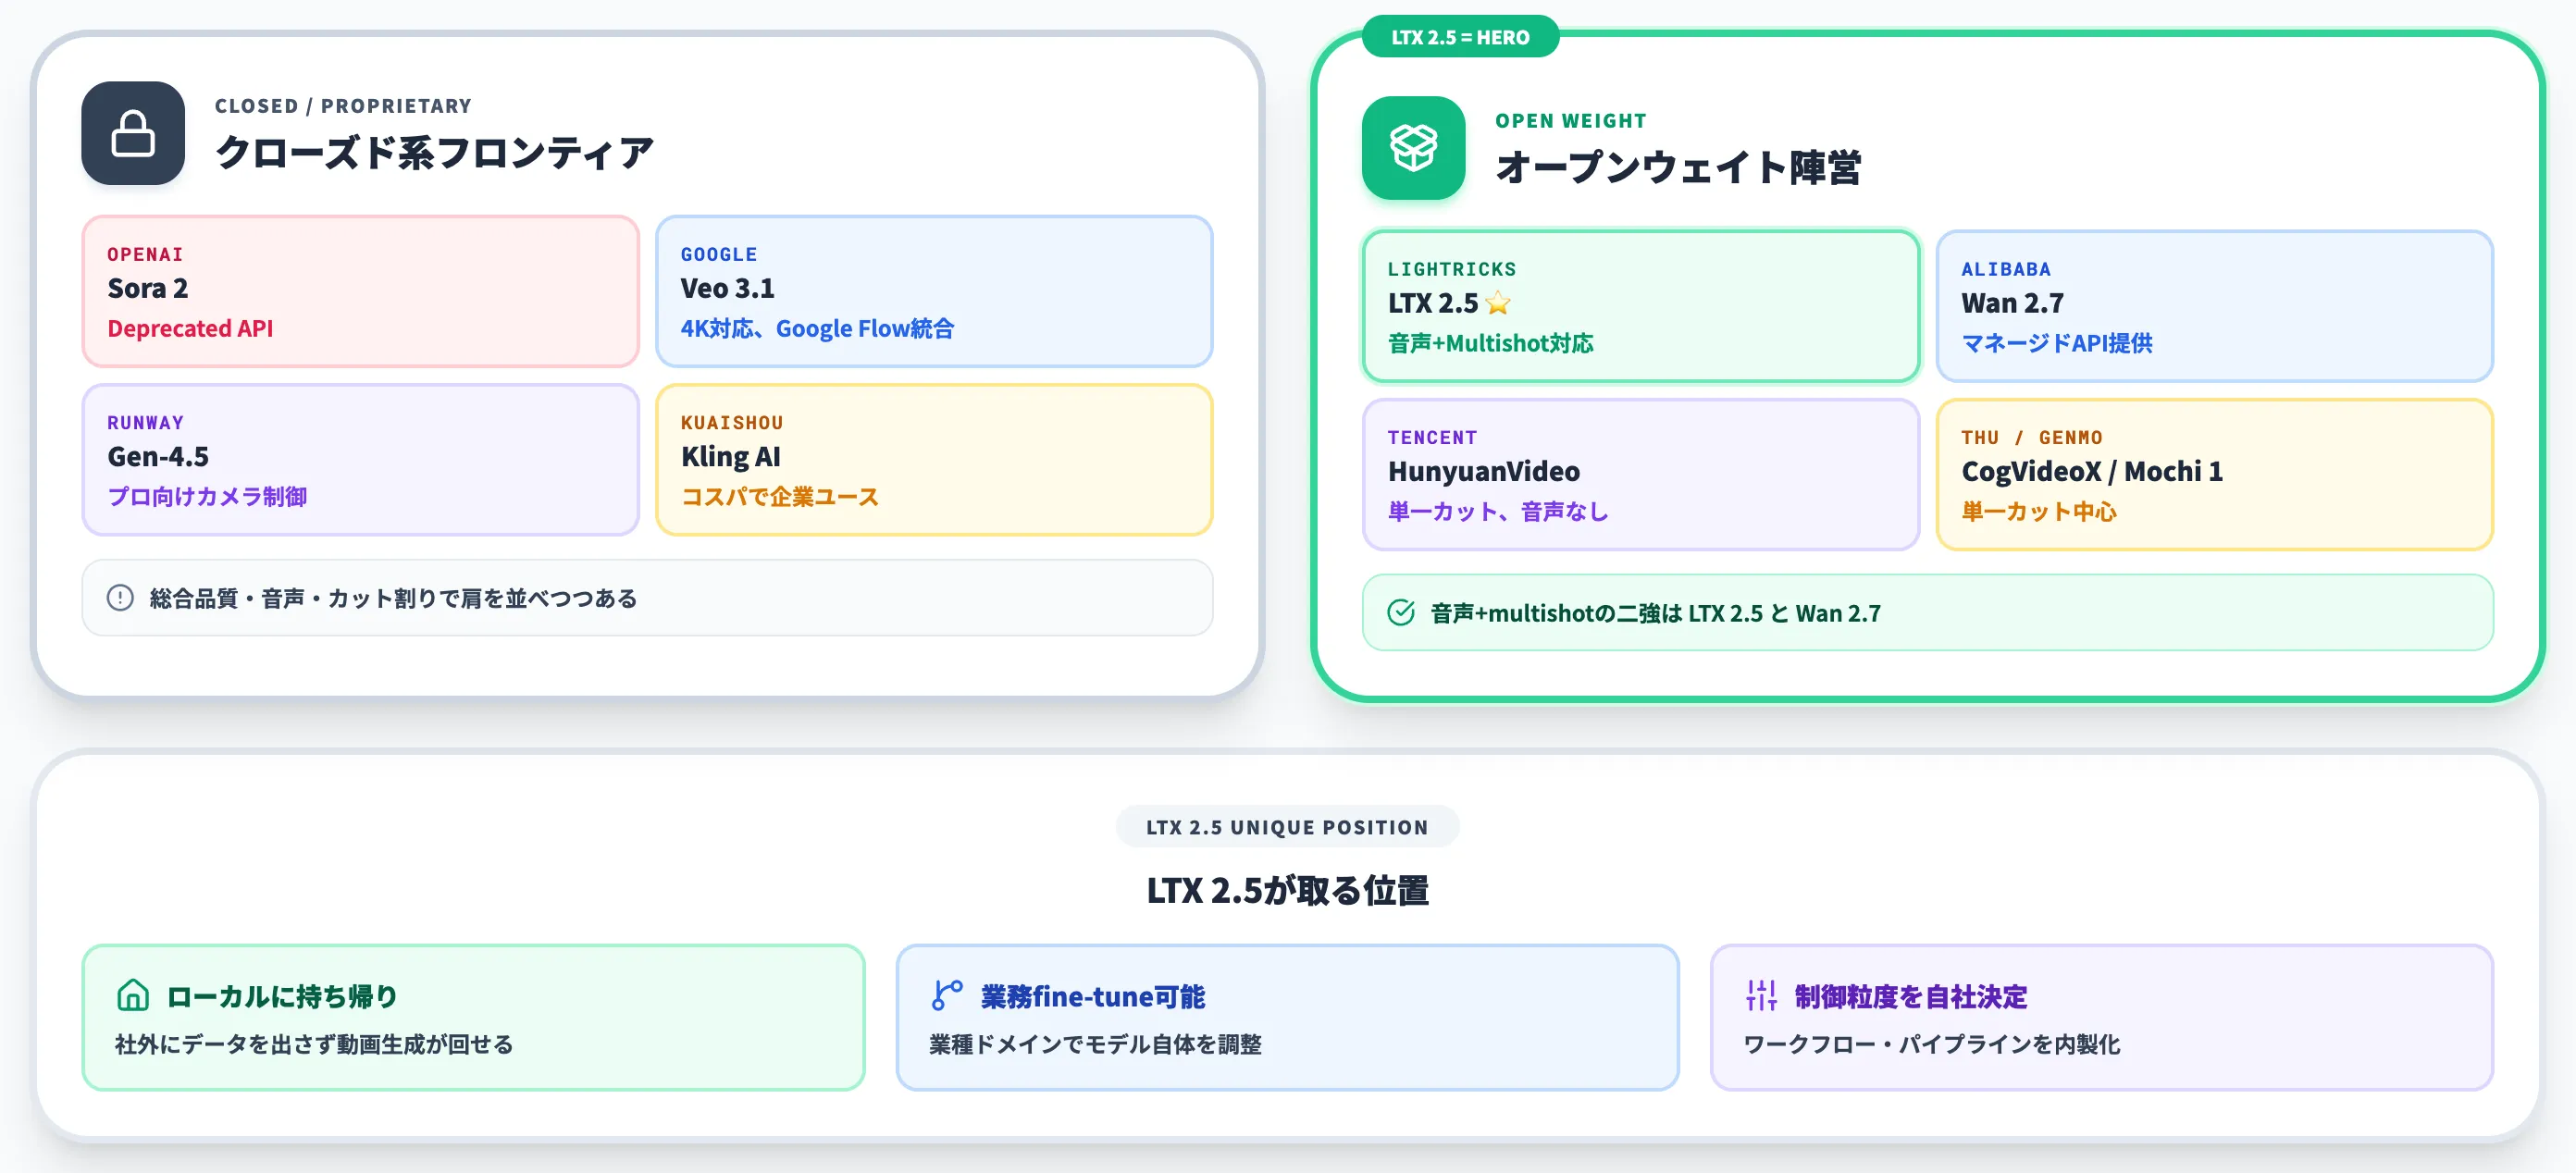Open the Kuaishou Kling AI card

click(x=934, y=460)
